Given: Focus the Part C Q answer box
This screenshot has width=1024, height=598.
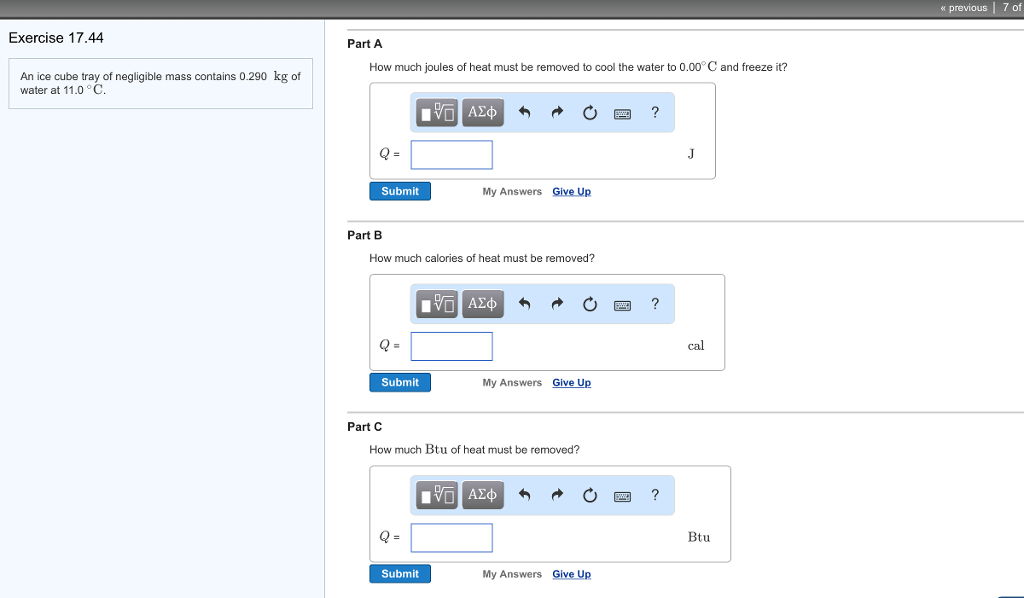Looking at the screenshot, I should tap(451, 537).
